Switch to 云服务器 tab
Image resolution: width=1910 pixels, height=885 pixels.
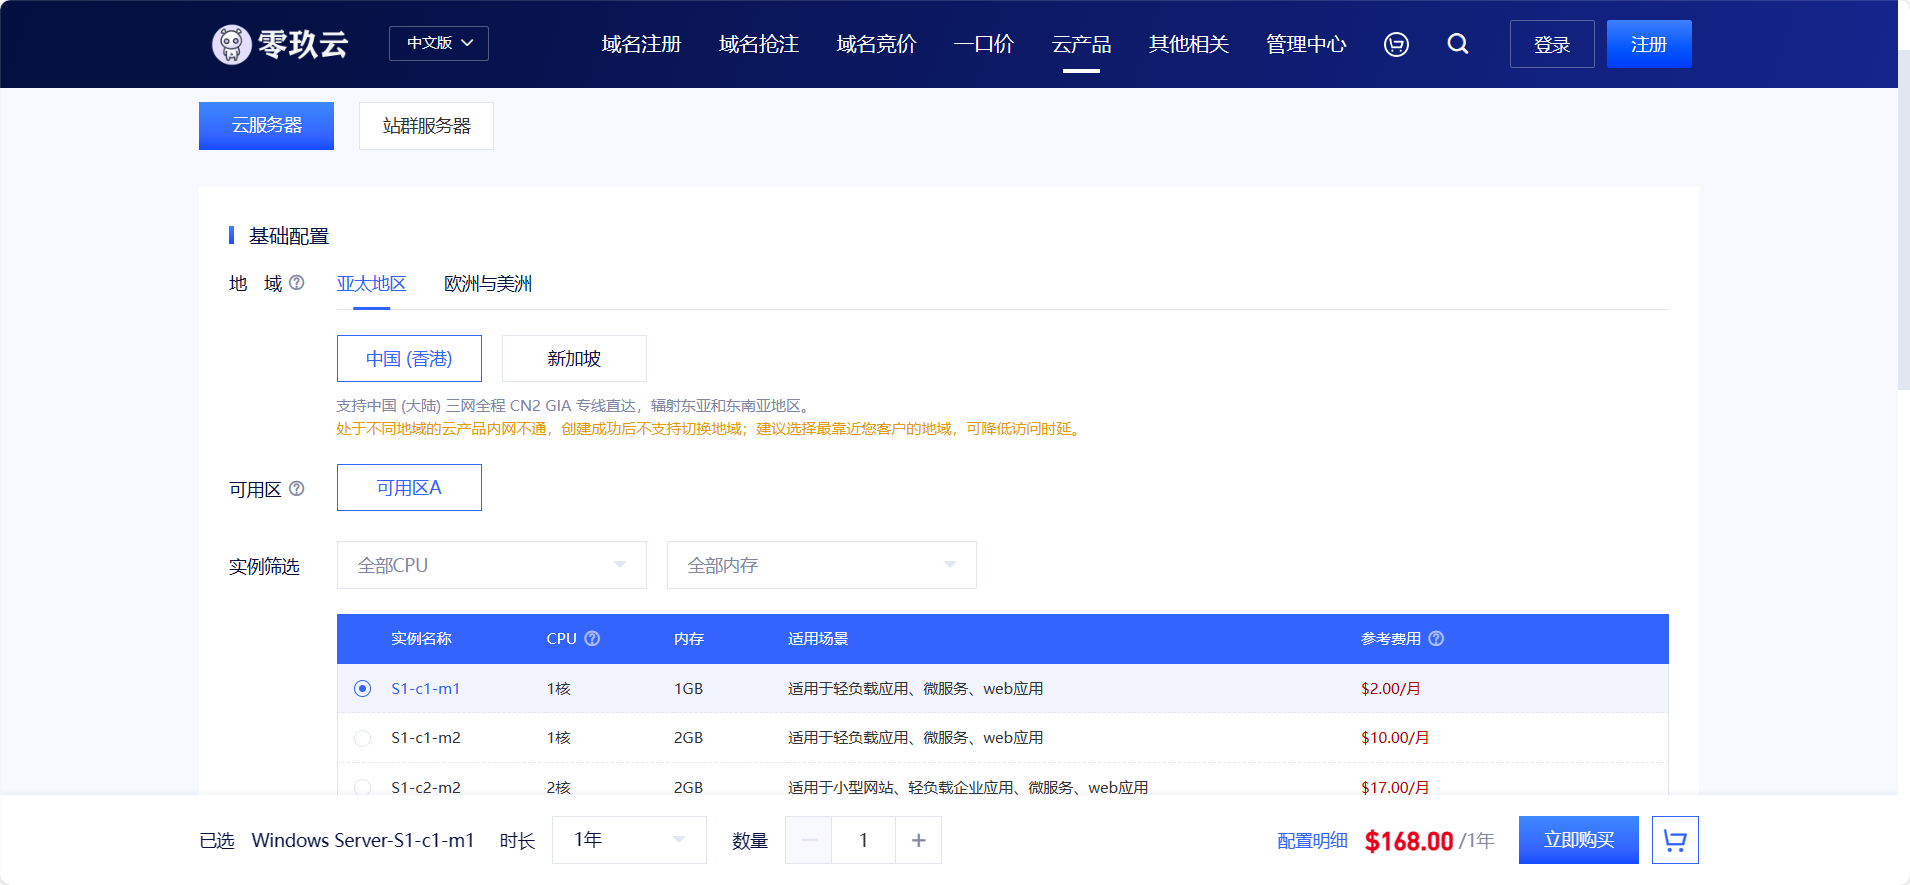coord(266,126)
